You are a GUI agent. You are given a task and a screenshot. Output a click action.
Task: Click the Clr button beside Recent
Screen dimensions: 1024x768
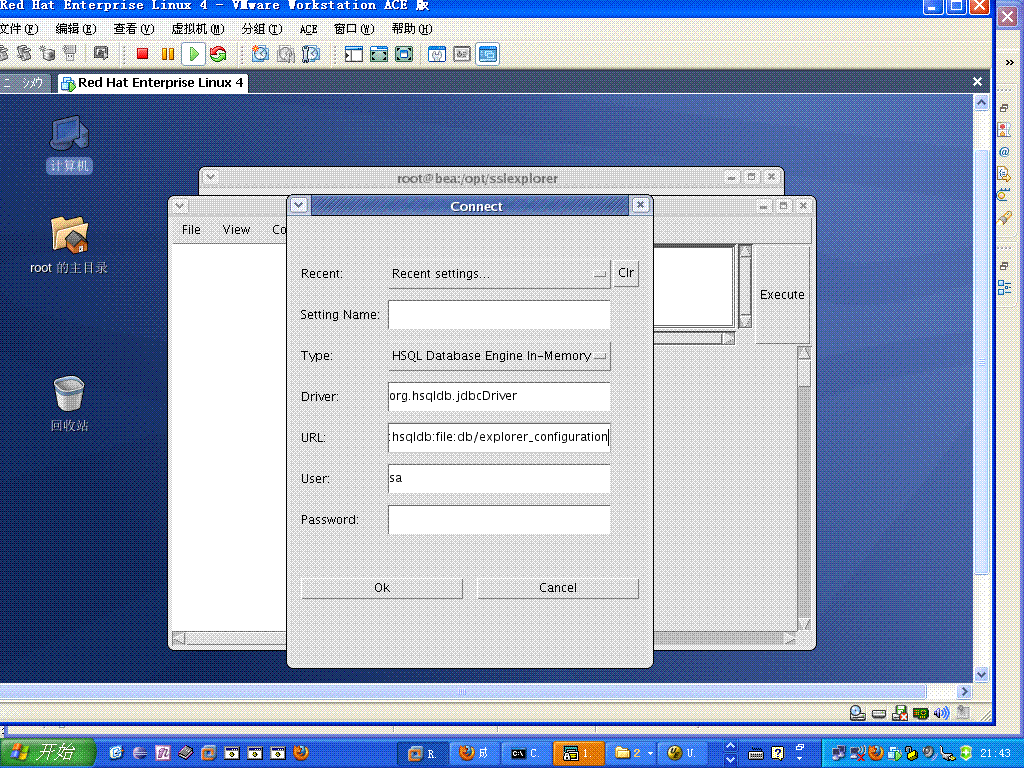626,273
